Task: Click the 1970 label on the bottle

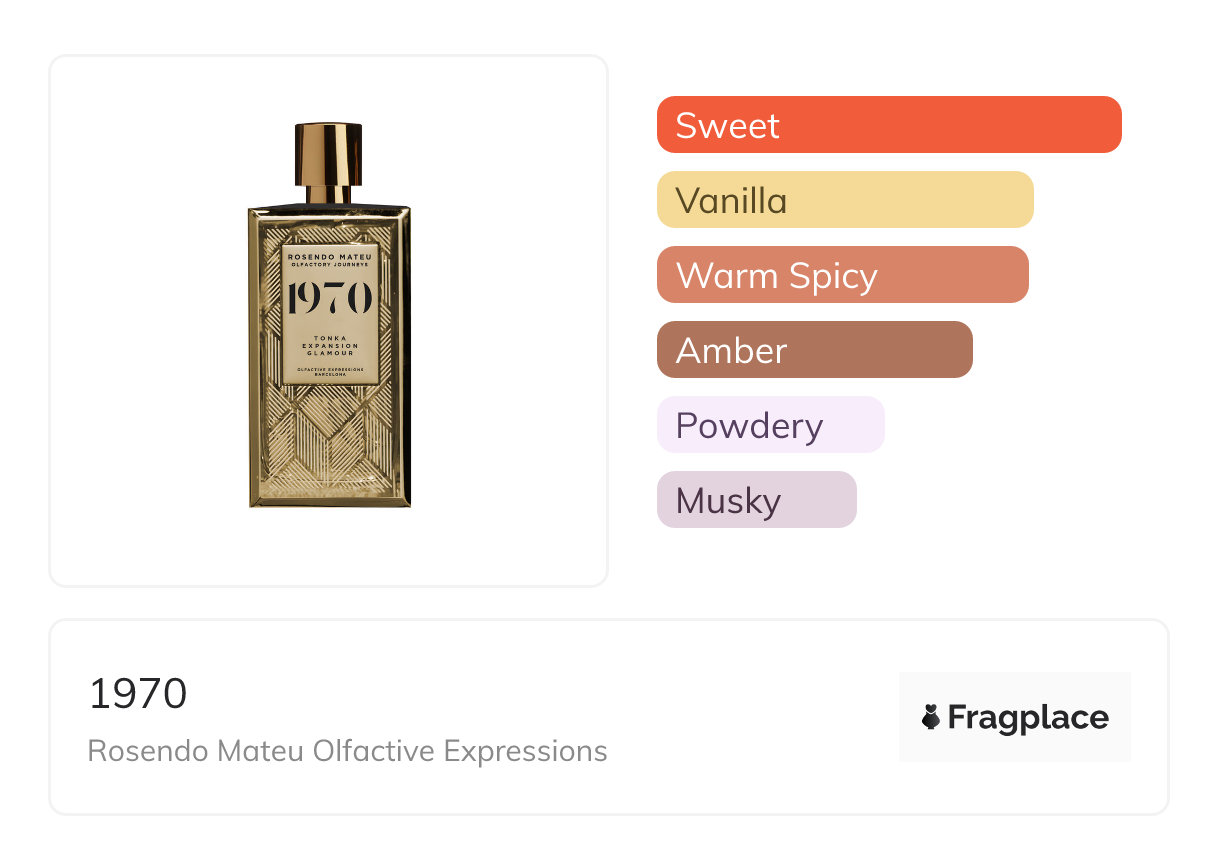Action: click(329, 298)
